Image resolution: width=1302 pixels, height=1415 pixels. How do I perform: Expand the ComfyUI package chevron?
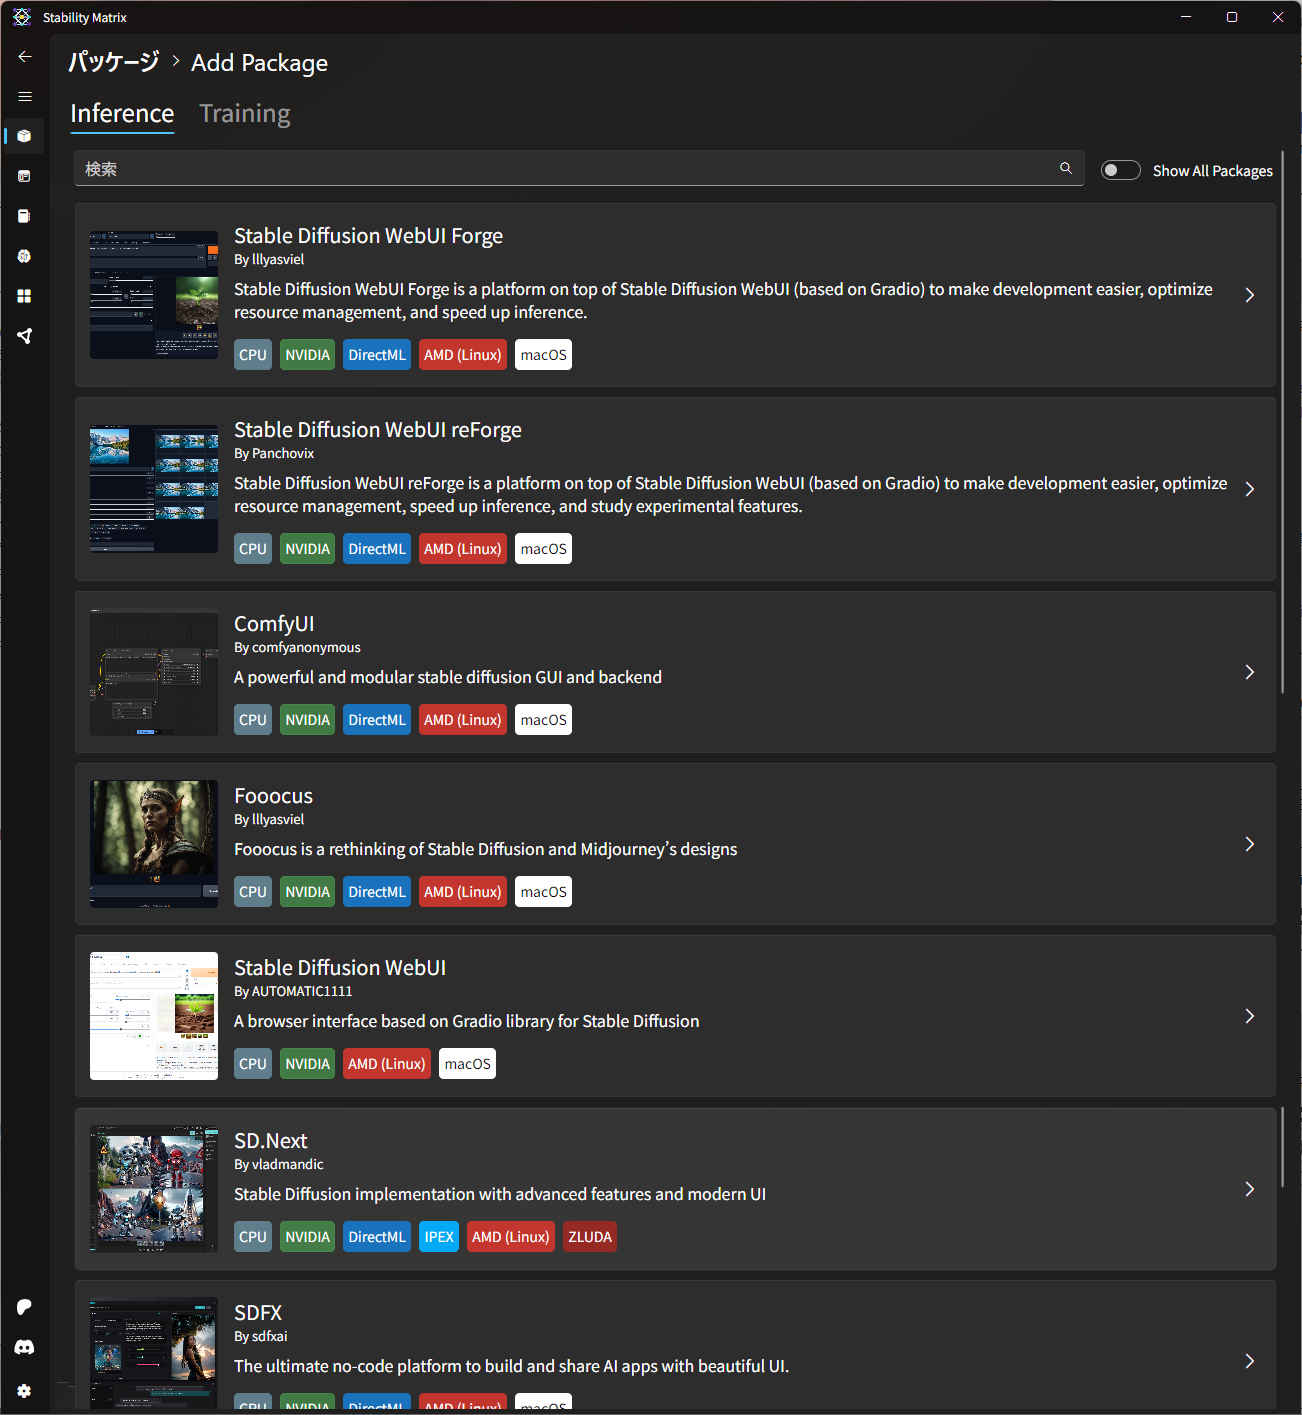pyautogui.click(x=1249, y=672)
